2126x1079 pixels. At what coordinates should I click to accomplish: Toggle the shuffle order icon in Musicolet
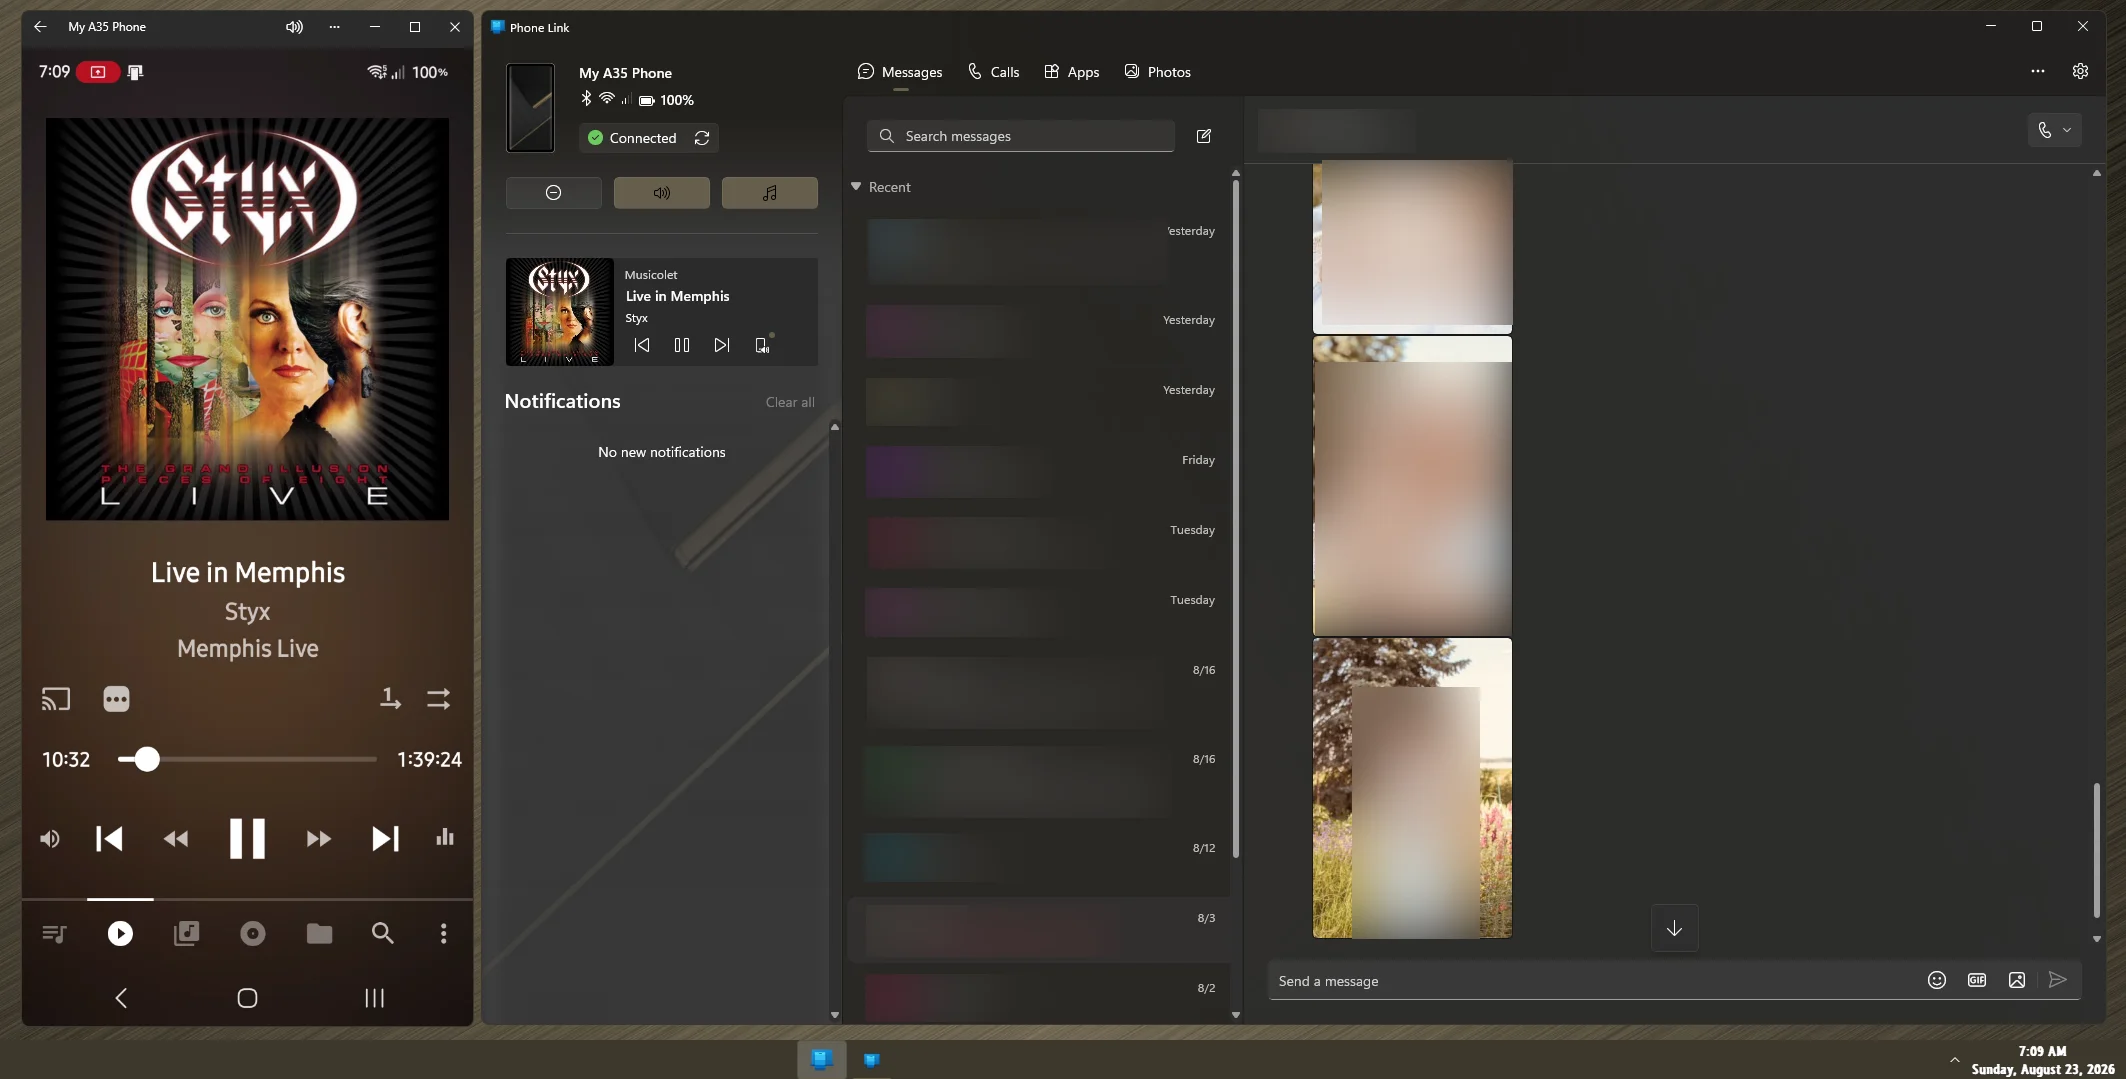pyautogui.click(x=438, y=698)
